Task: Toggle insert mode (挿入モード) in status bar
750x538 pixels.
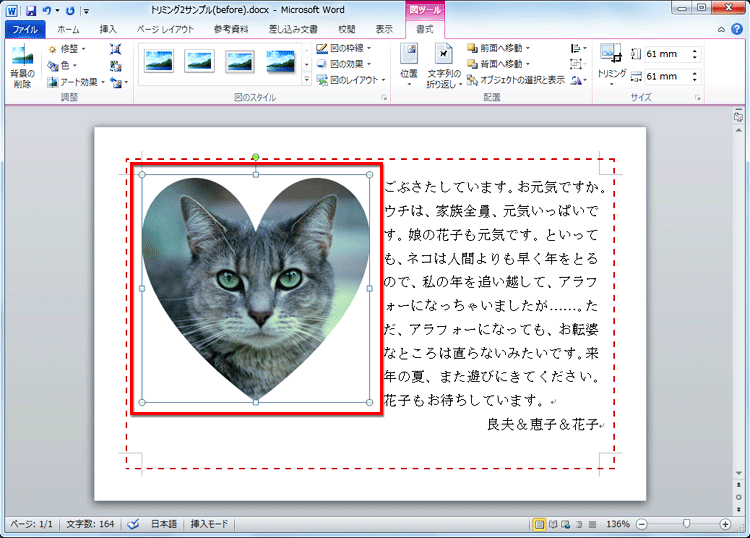Action: click(209, 524)
